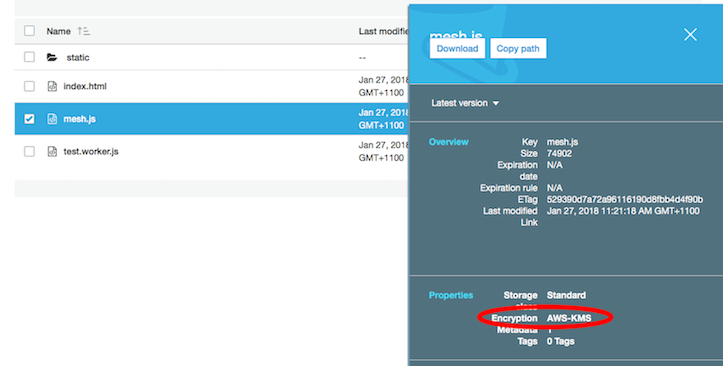This screenshot has width=723, height=366.
Task: Click the Download button
Action: pos(457,48)
